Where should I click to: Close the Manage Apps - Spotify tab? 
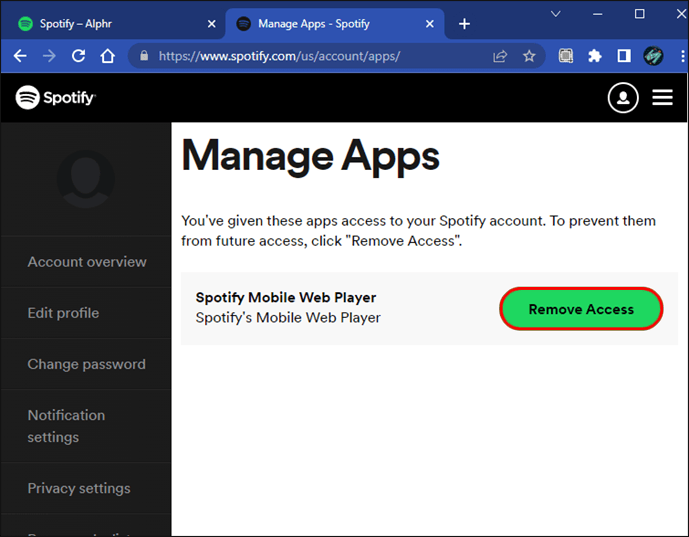(430, 24)
